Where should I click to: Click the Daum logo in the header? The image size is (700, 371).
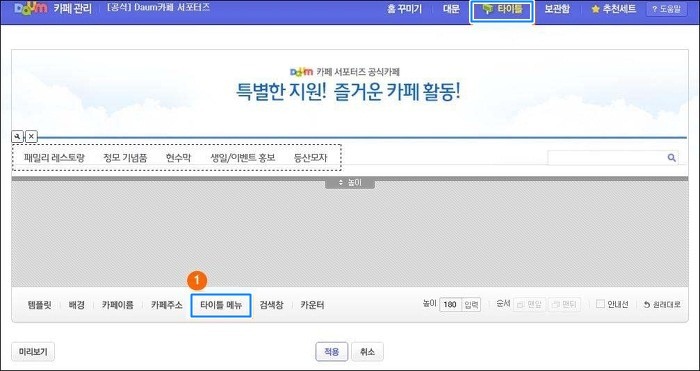coord(30,8)
